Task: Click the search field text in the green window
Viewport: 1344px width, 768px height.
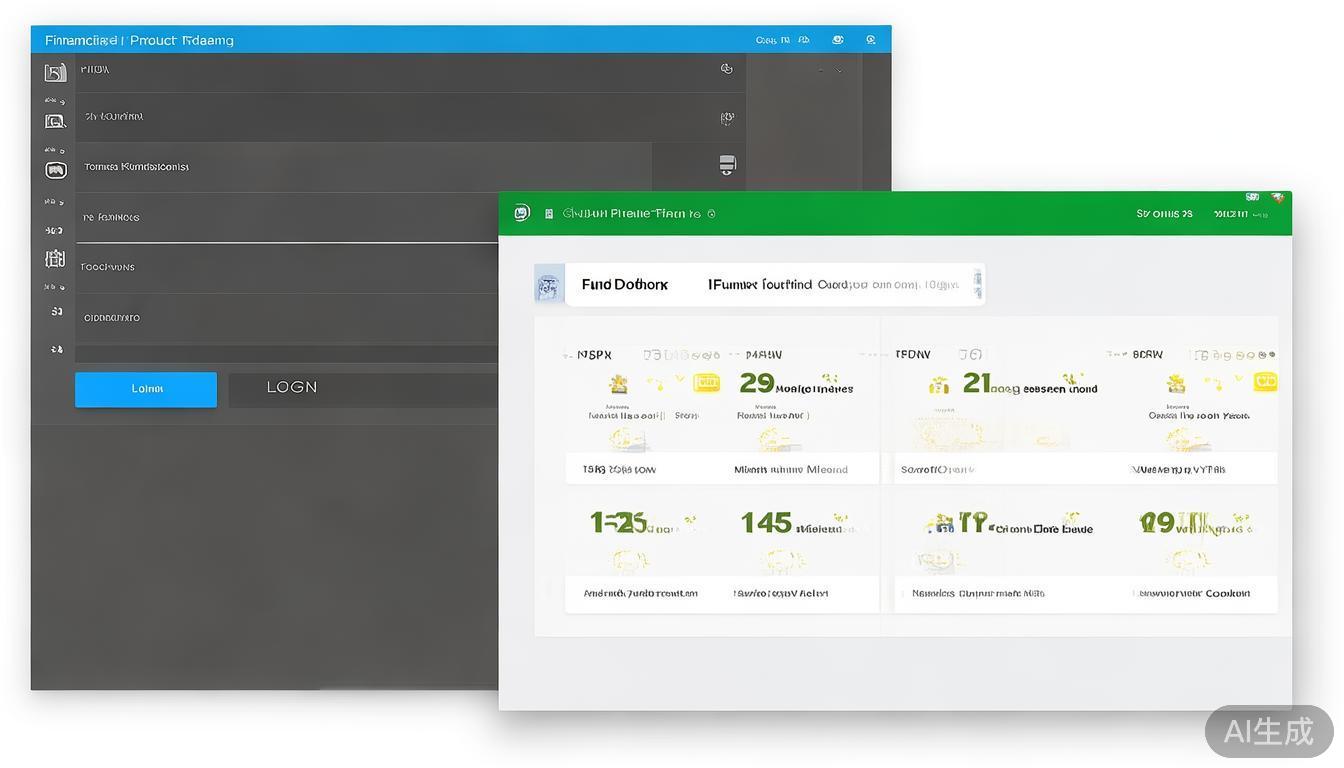Action: pos(886,285)
